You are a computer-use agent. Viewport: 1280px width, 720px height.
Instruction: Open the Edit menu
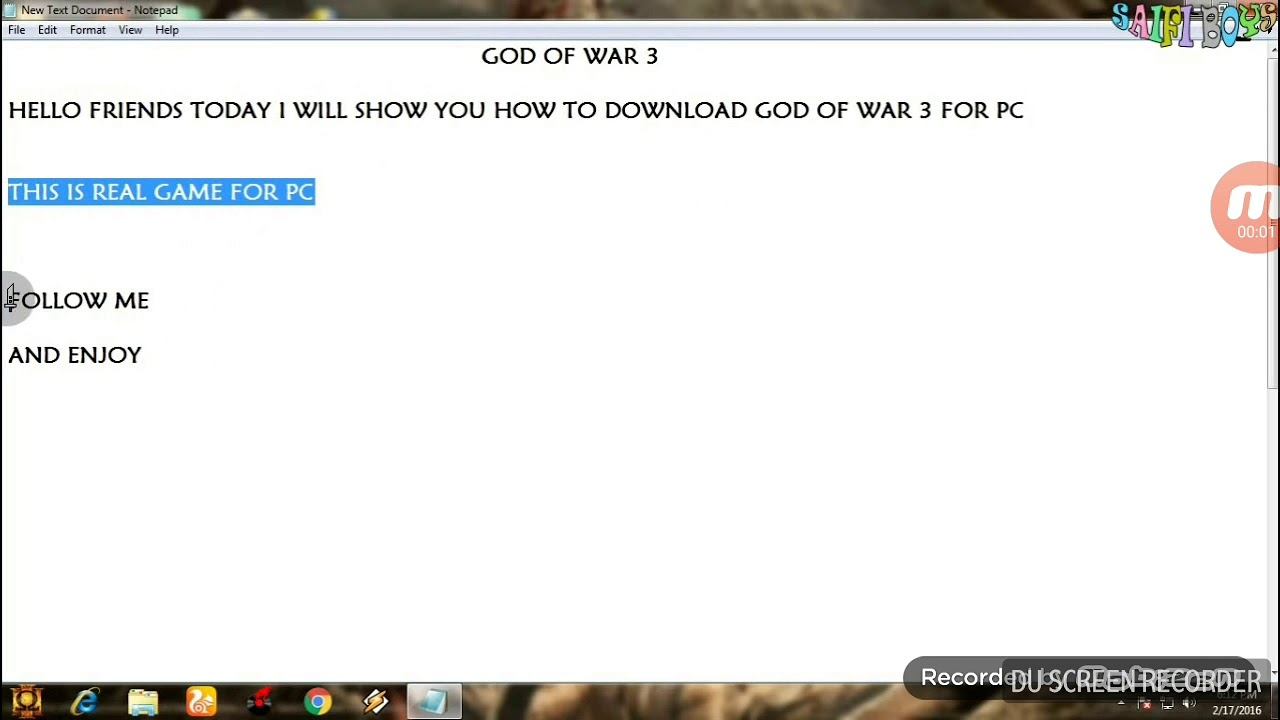point(47,30)
